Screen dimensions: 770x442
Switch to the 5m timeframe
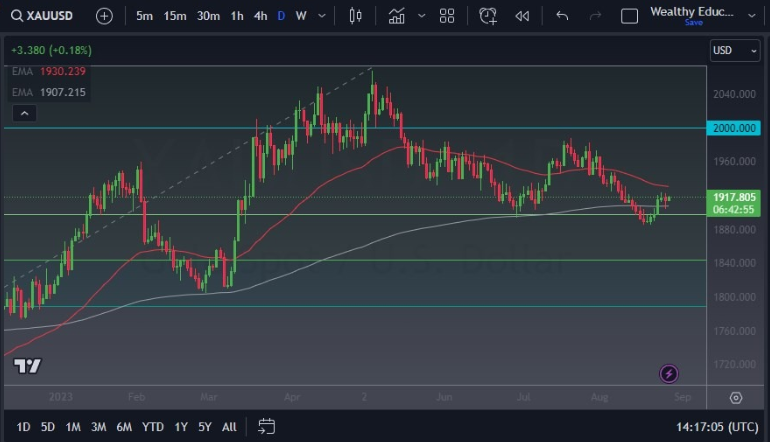[x=145, y=16]
